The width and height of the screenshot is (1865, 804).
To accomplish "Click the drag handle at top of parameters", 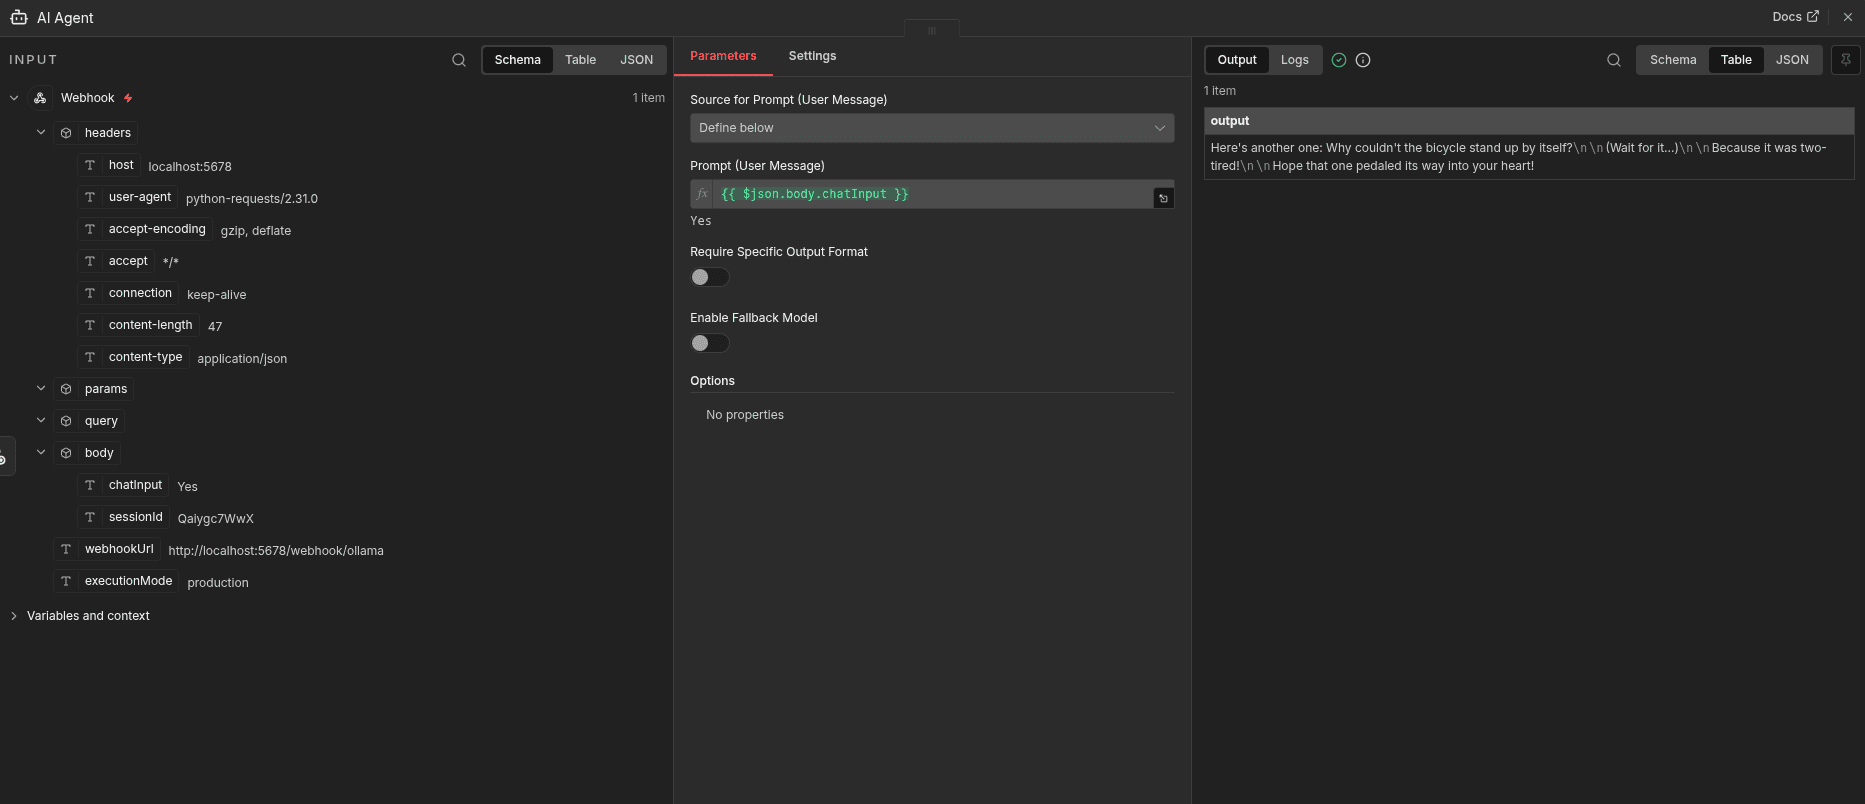I will tap(932, 30).
